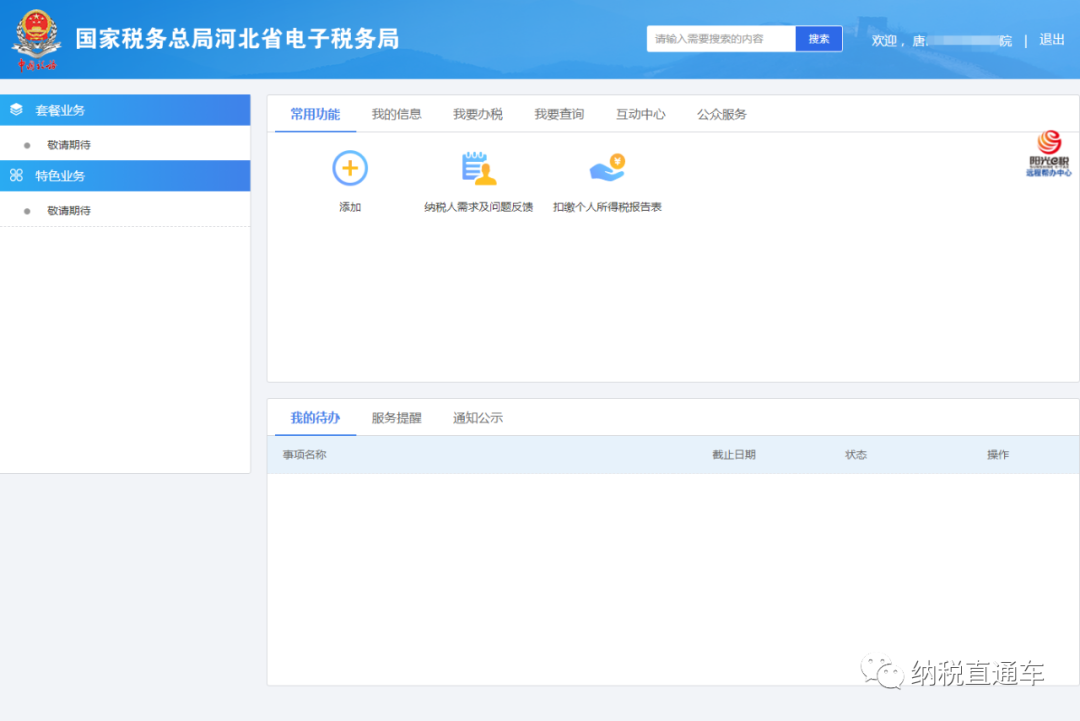Screen dimensions: 1080x721
Task: Select the 互动中心 tab
Action: pyautogui.click(x=640, y=114)
